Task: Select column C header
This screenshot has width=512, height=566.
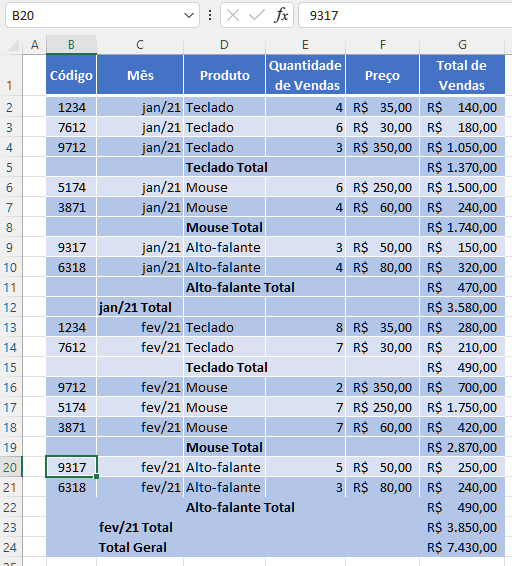Action: (x=140, y=45)
